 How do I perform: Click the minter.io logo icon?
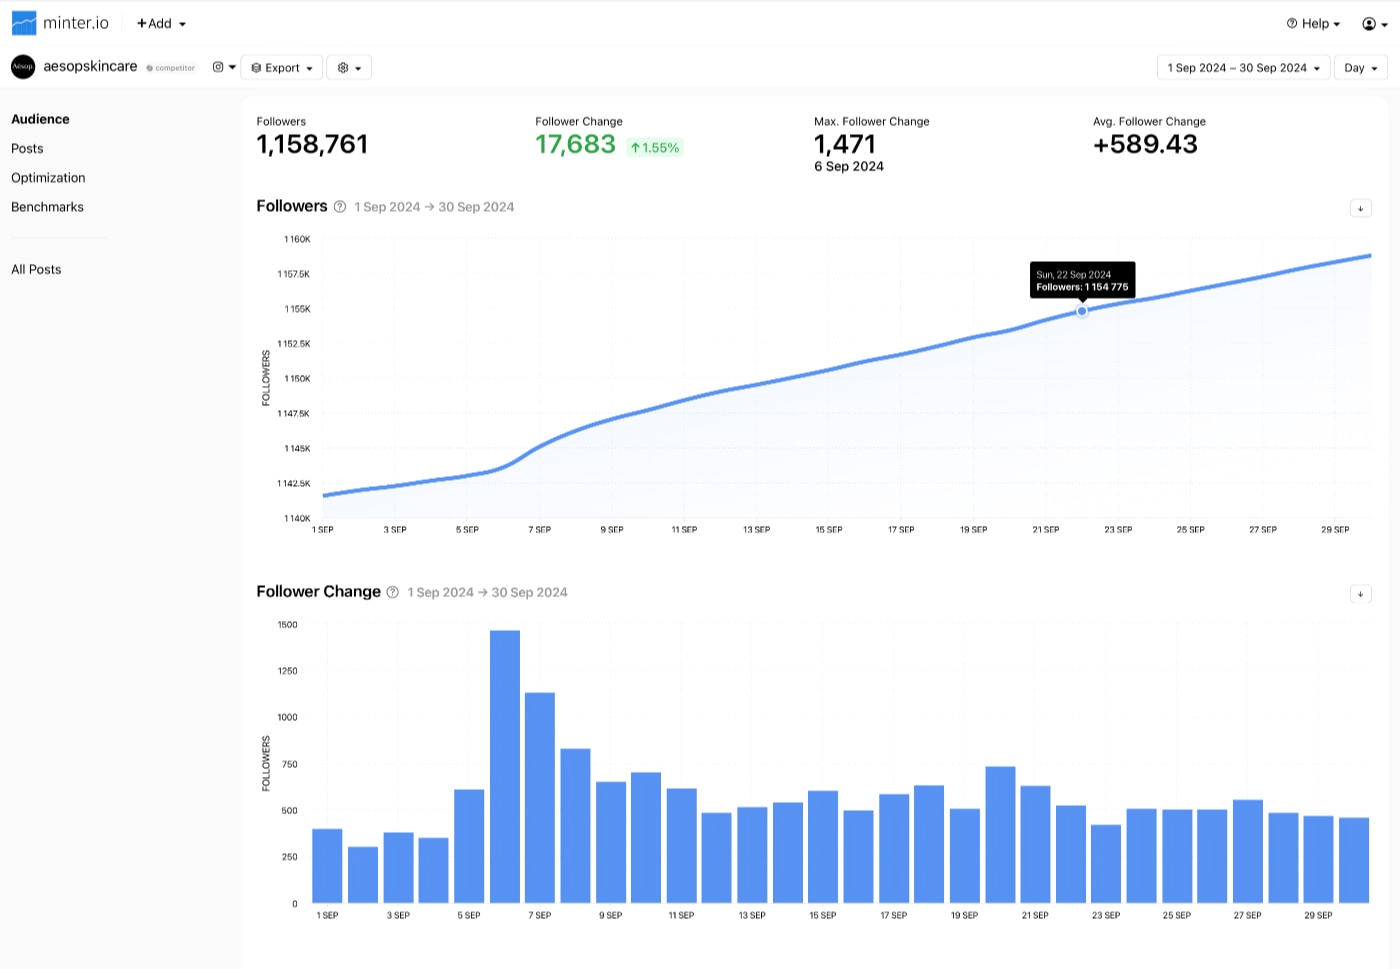tap(24, 23)
